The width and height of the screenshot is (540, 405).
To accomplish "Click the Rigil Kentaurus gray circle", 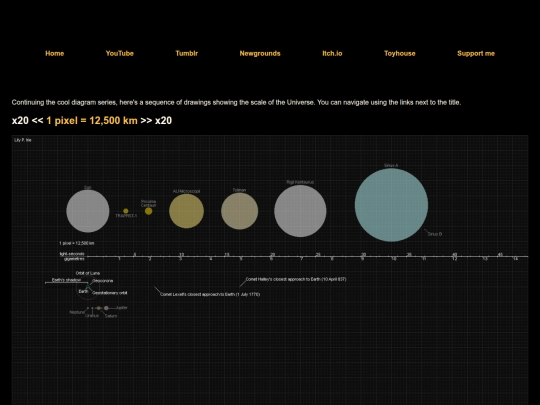I will 300,211.
